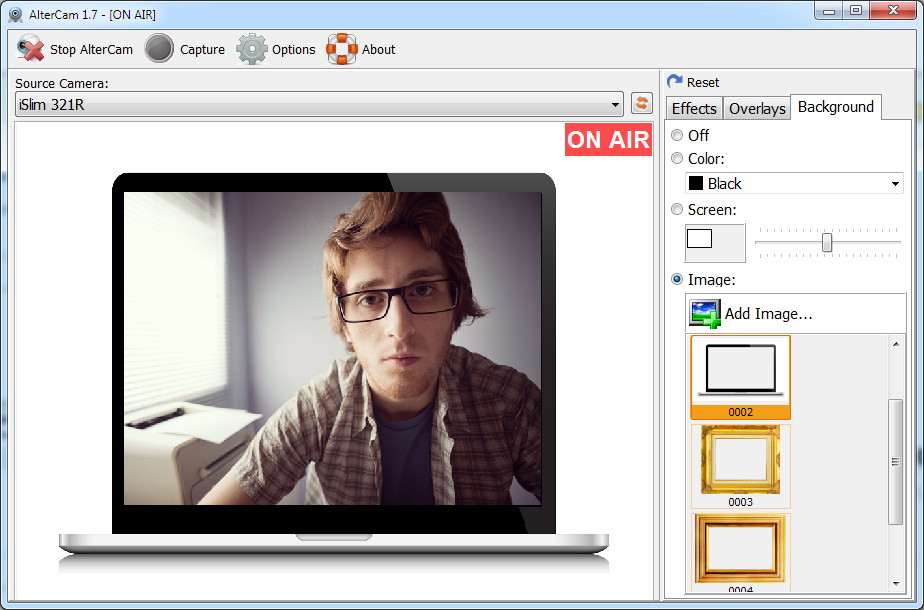Screen dimensions: 924x610
Task: Click the Reset arrow icon
Action: coord(675,82)
